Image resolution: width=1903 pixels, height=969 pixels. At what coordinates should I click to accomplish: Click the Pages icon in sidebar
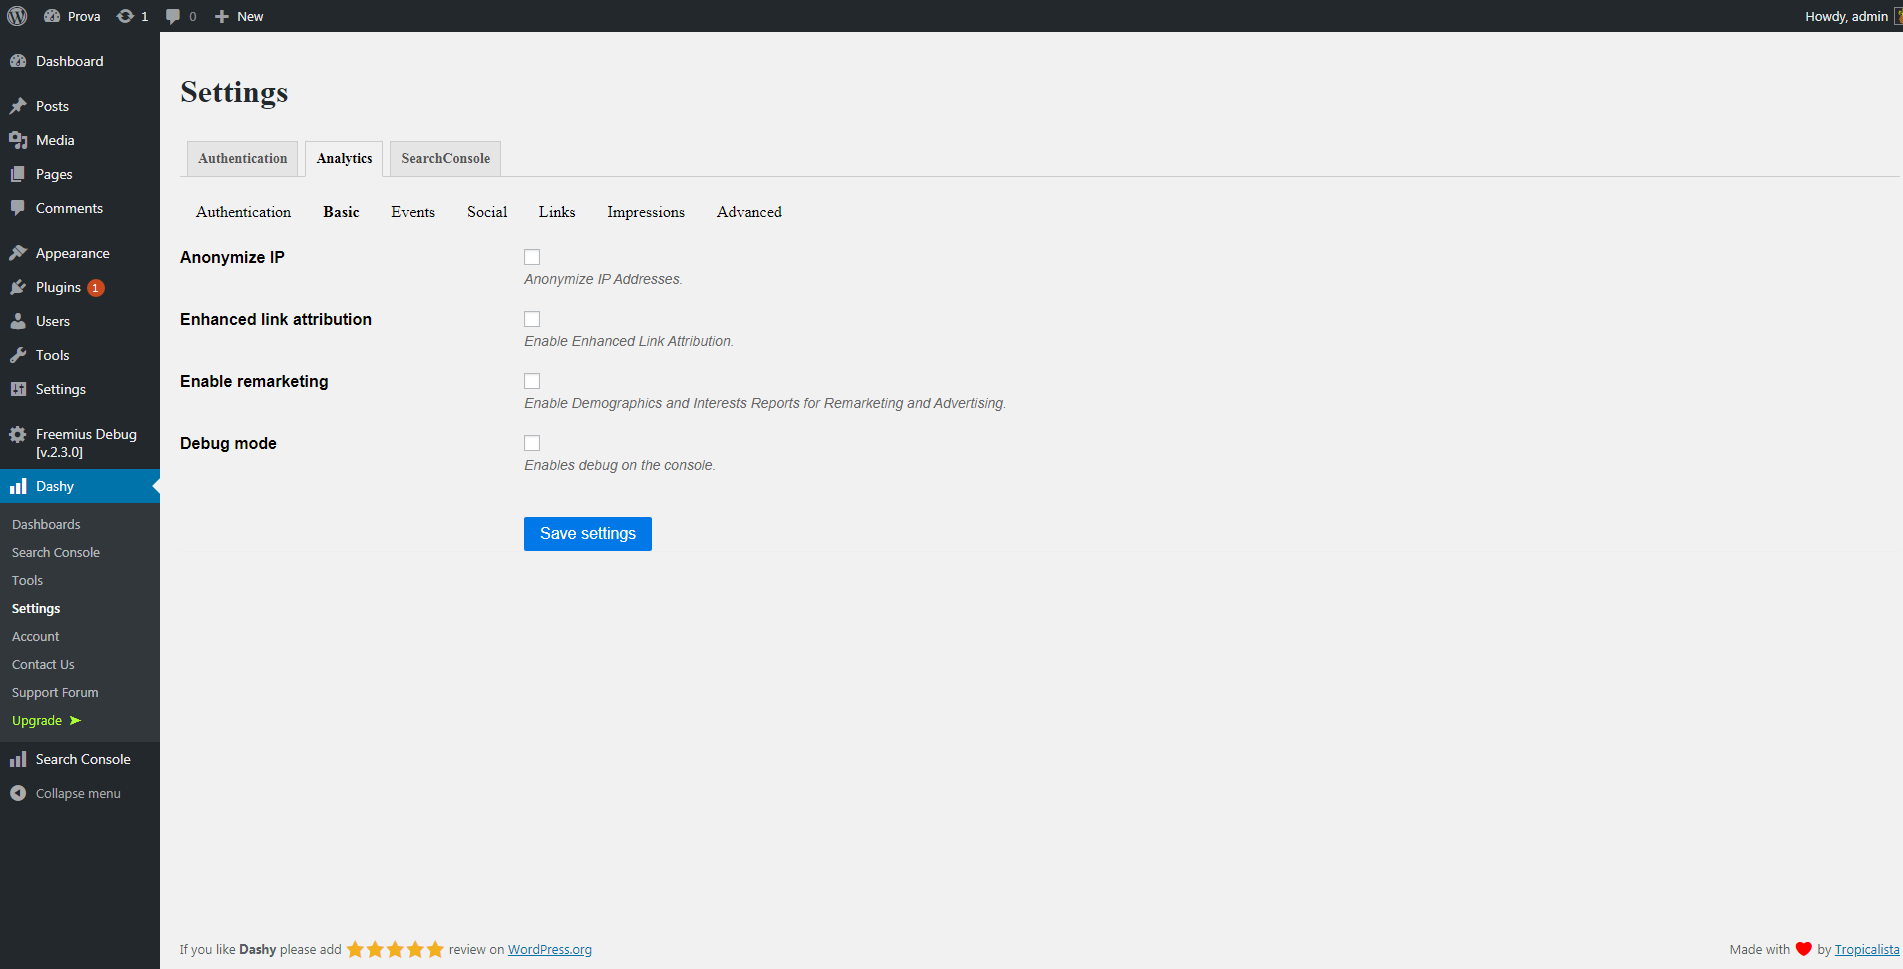pos(18,174)
